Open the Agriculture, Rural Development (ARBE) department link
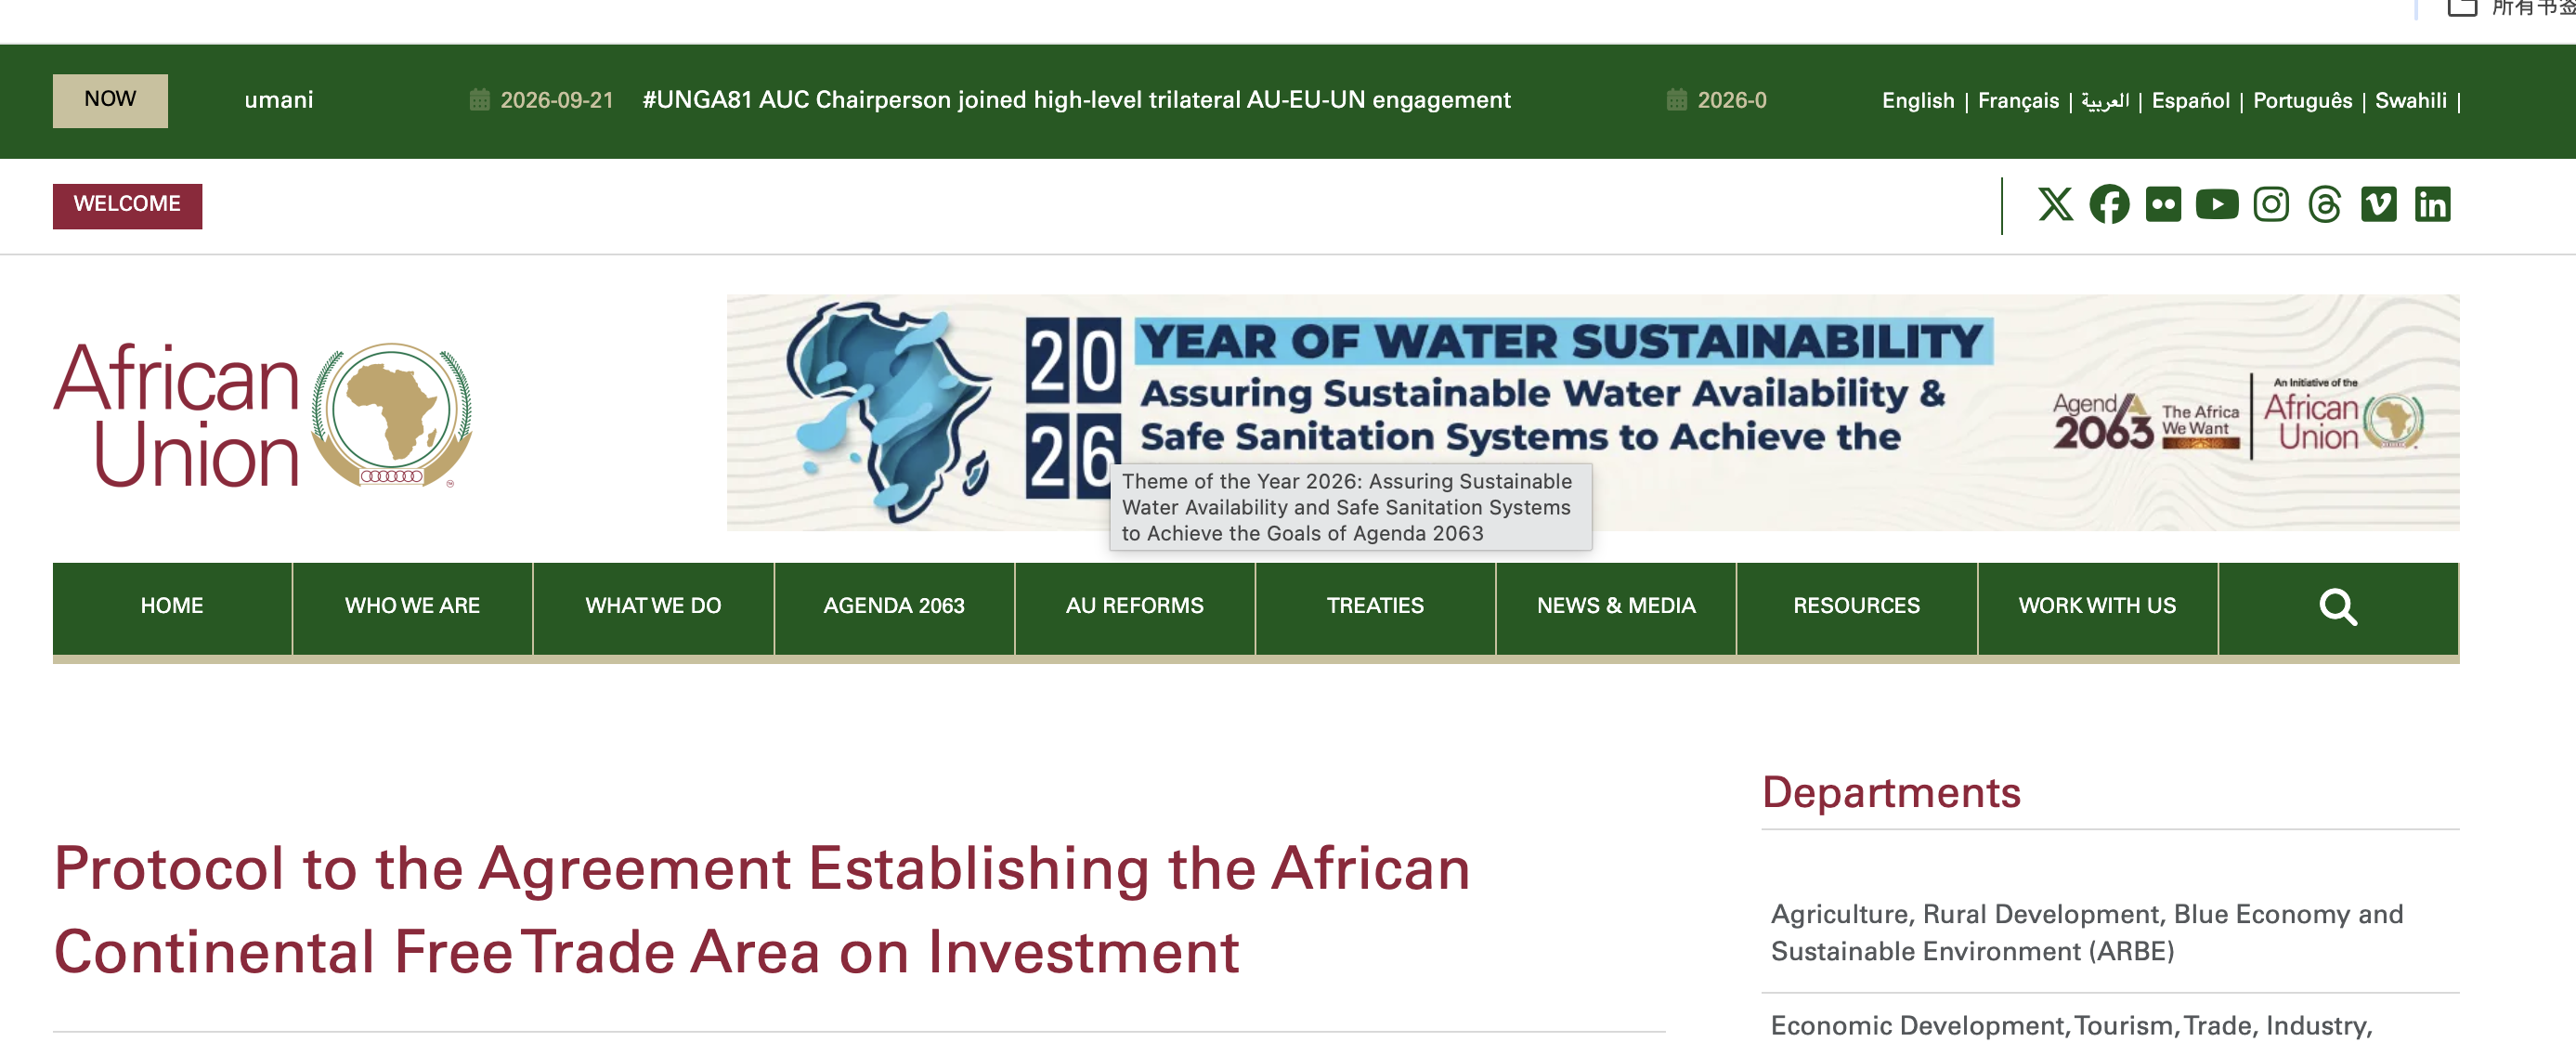The image size is (2576, 1042). (2087, 932)
